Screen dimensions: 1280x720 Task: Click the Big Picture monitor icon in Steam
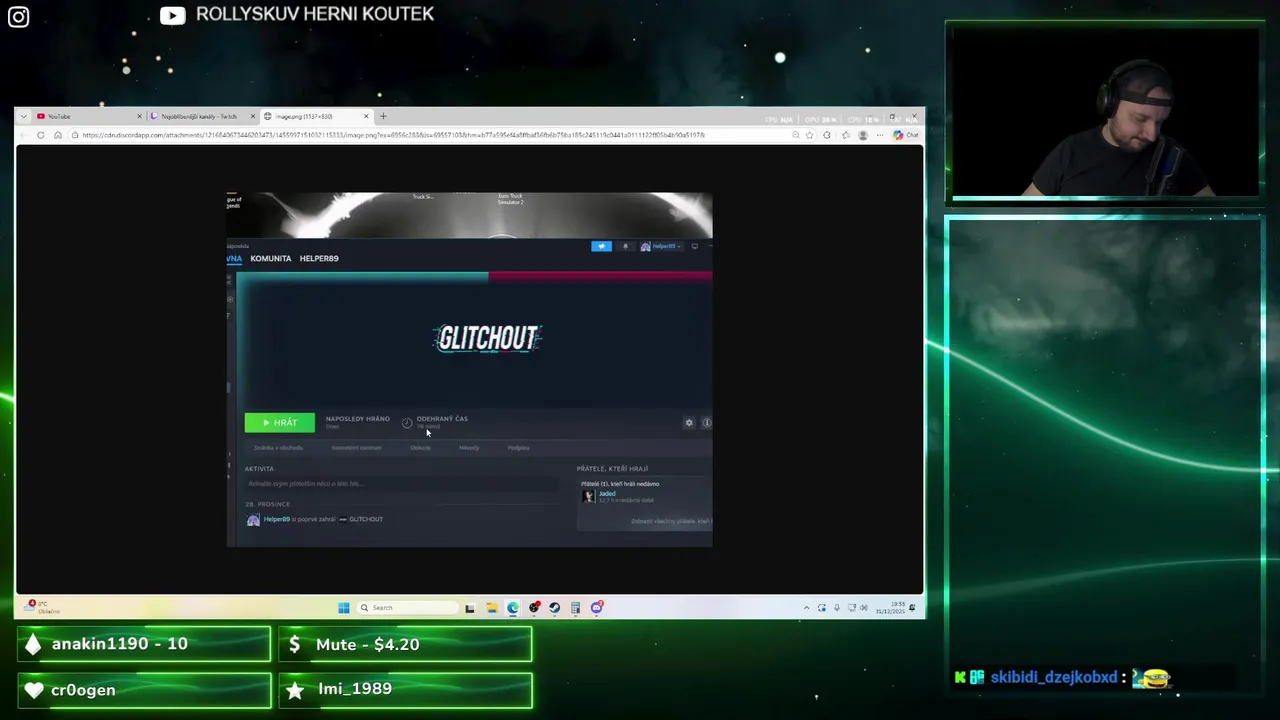click(695, 246)
